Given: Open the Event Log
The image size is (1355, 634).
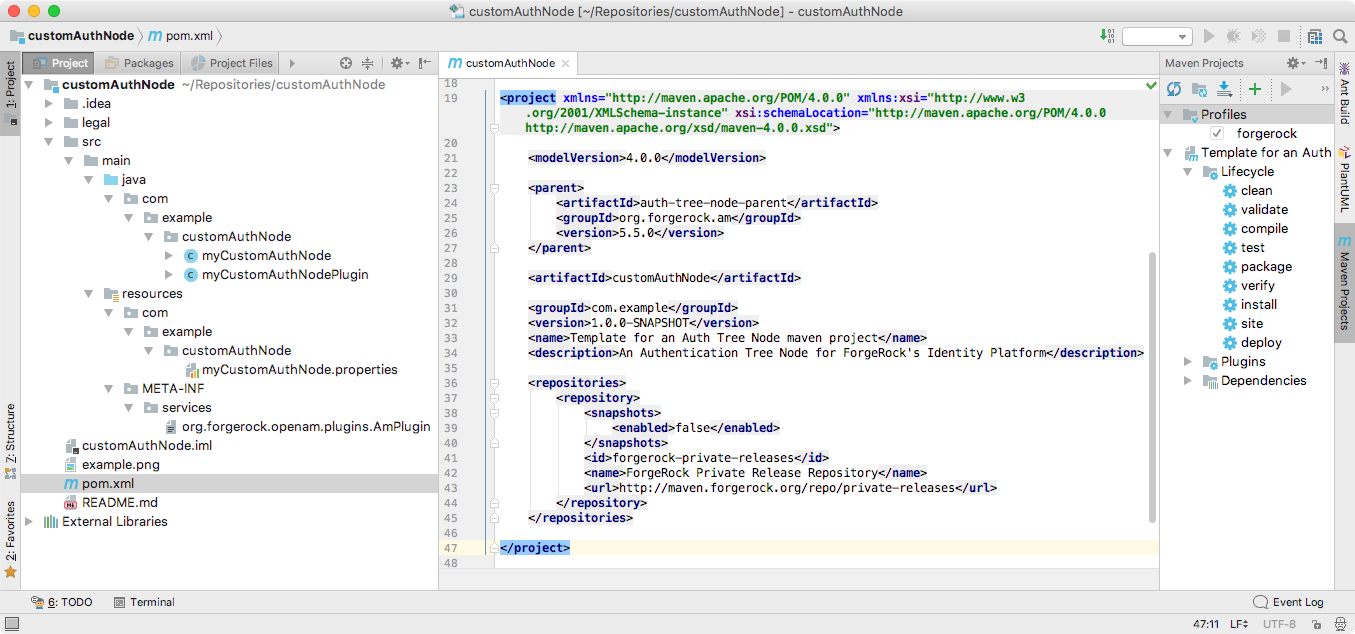Looking at the screenshot, I should click(x=1288, y=602).
